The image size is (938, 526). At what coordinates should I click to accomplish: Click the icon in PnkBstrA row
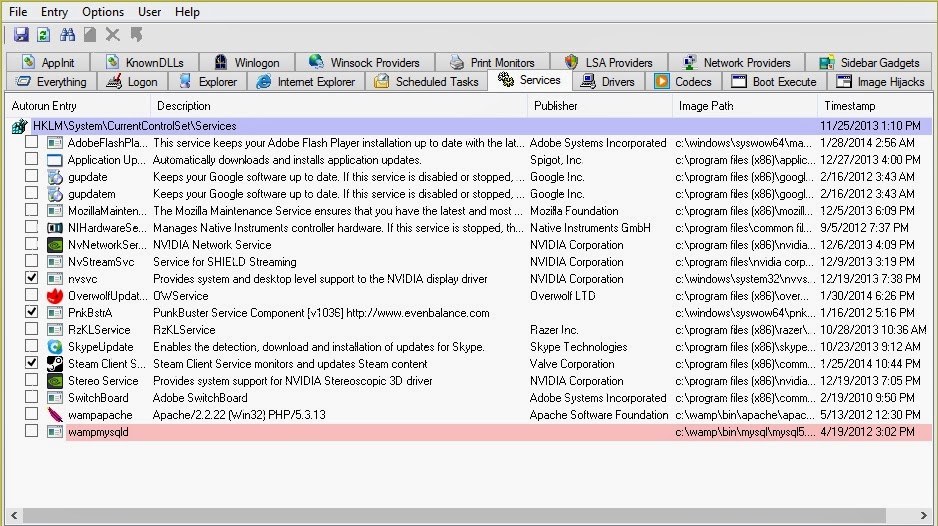tap(55, 312)
